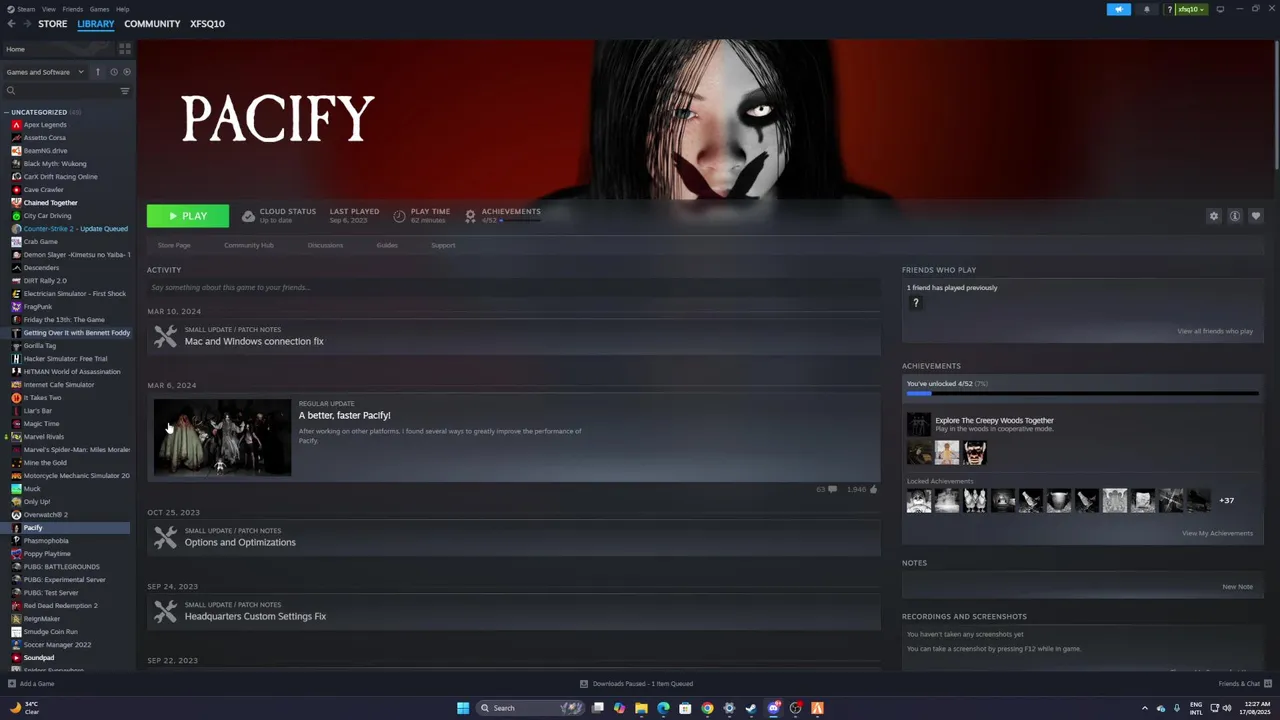Open Pacify Store Page tab

point(173,245)
